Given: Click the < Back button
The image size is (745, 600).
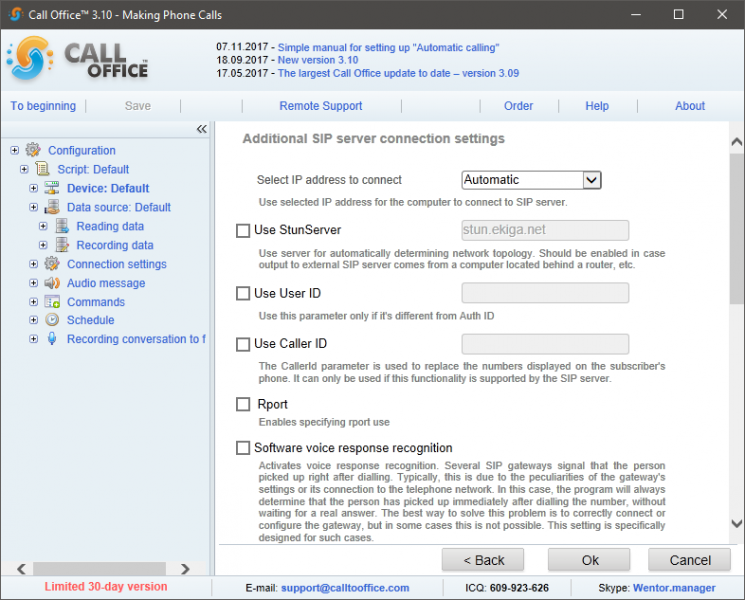Looking at the screenshot, I should pos(483,560).
